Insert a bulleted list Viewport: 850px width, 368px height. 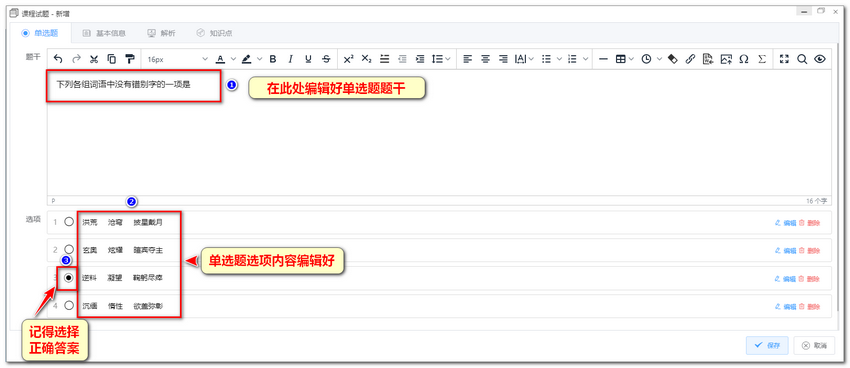point(546,59)
